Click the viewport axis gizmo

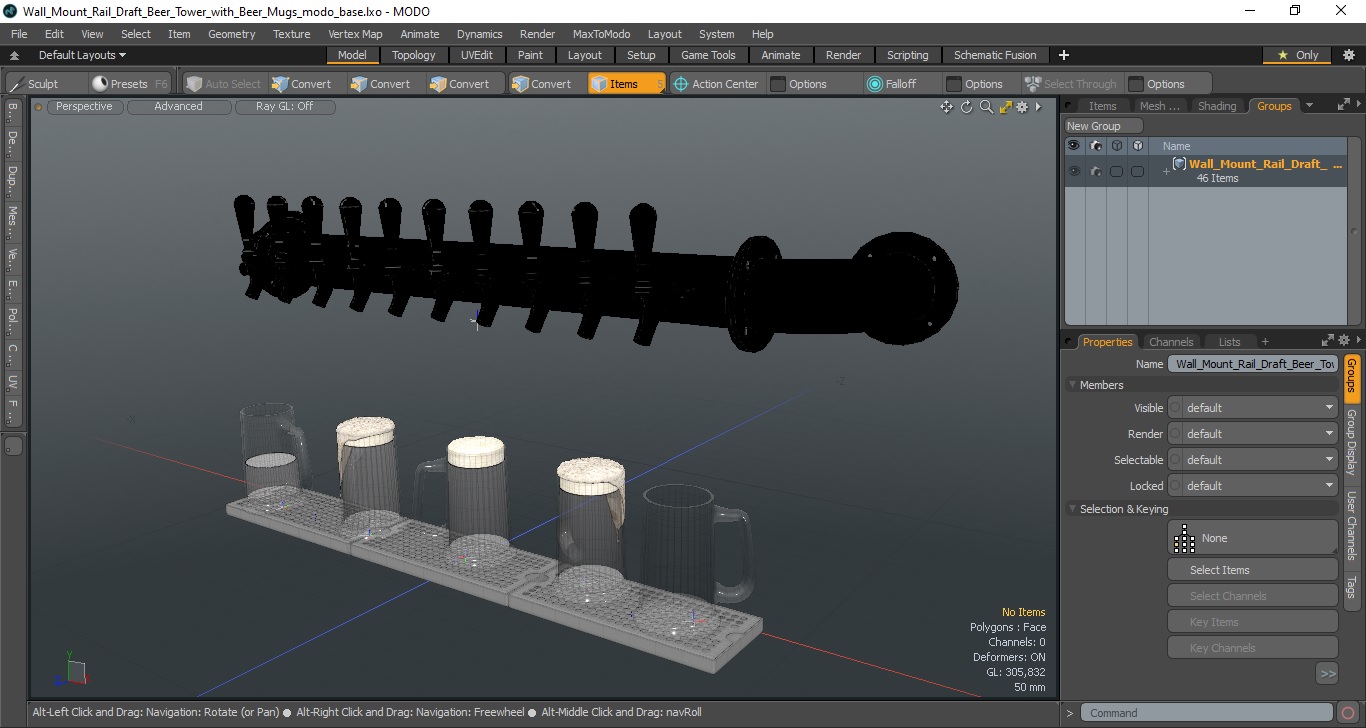[71, 671]
